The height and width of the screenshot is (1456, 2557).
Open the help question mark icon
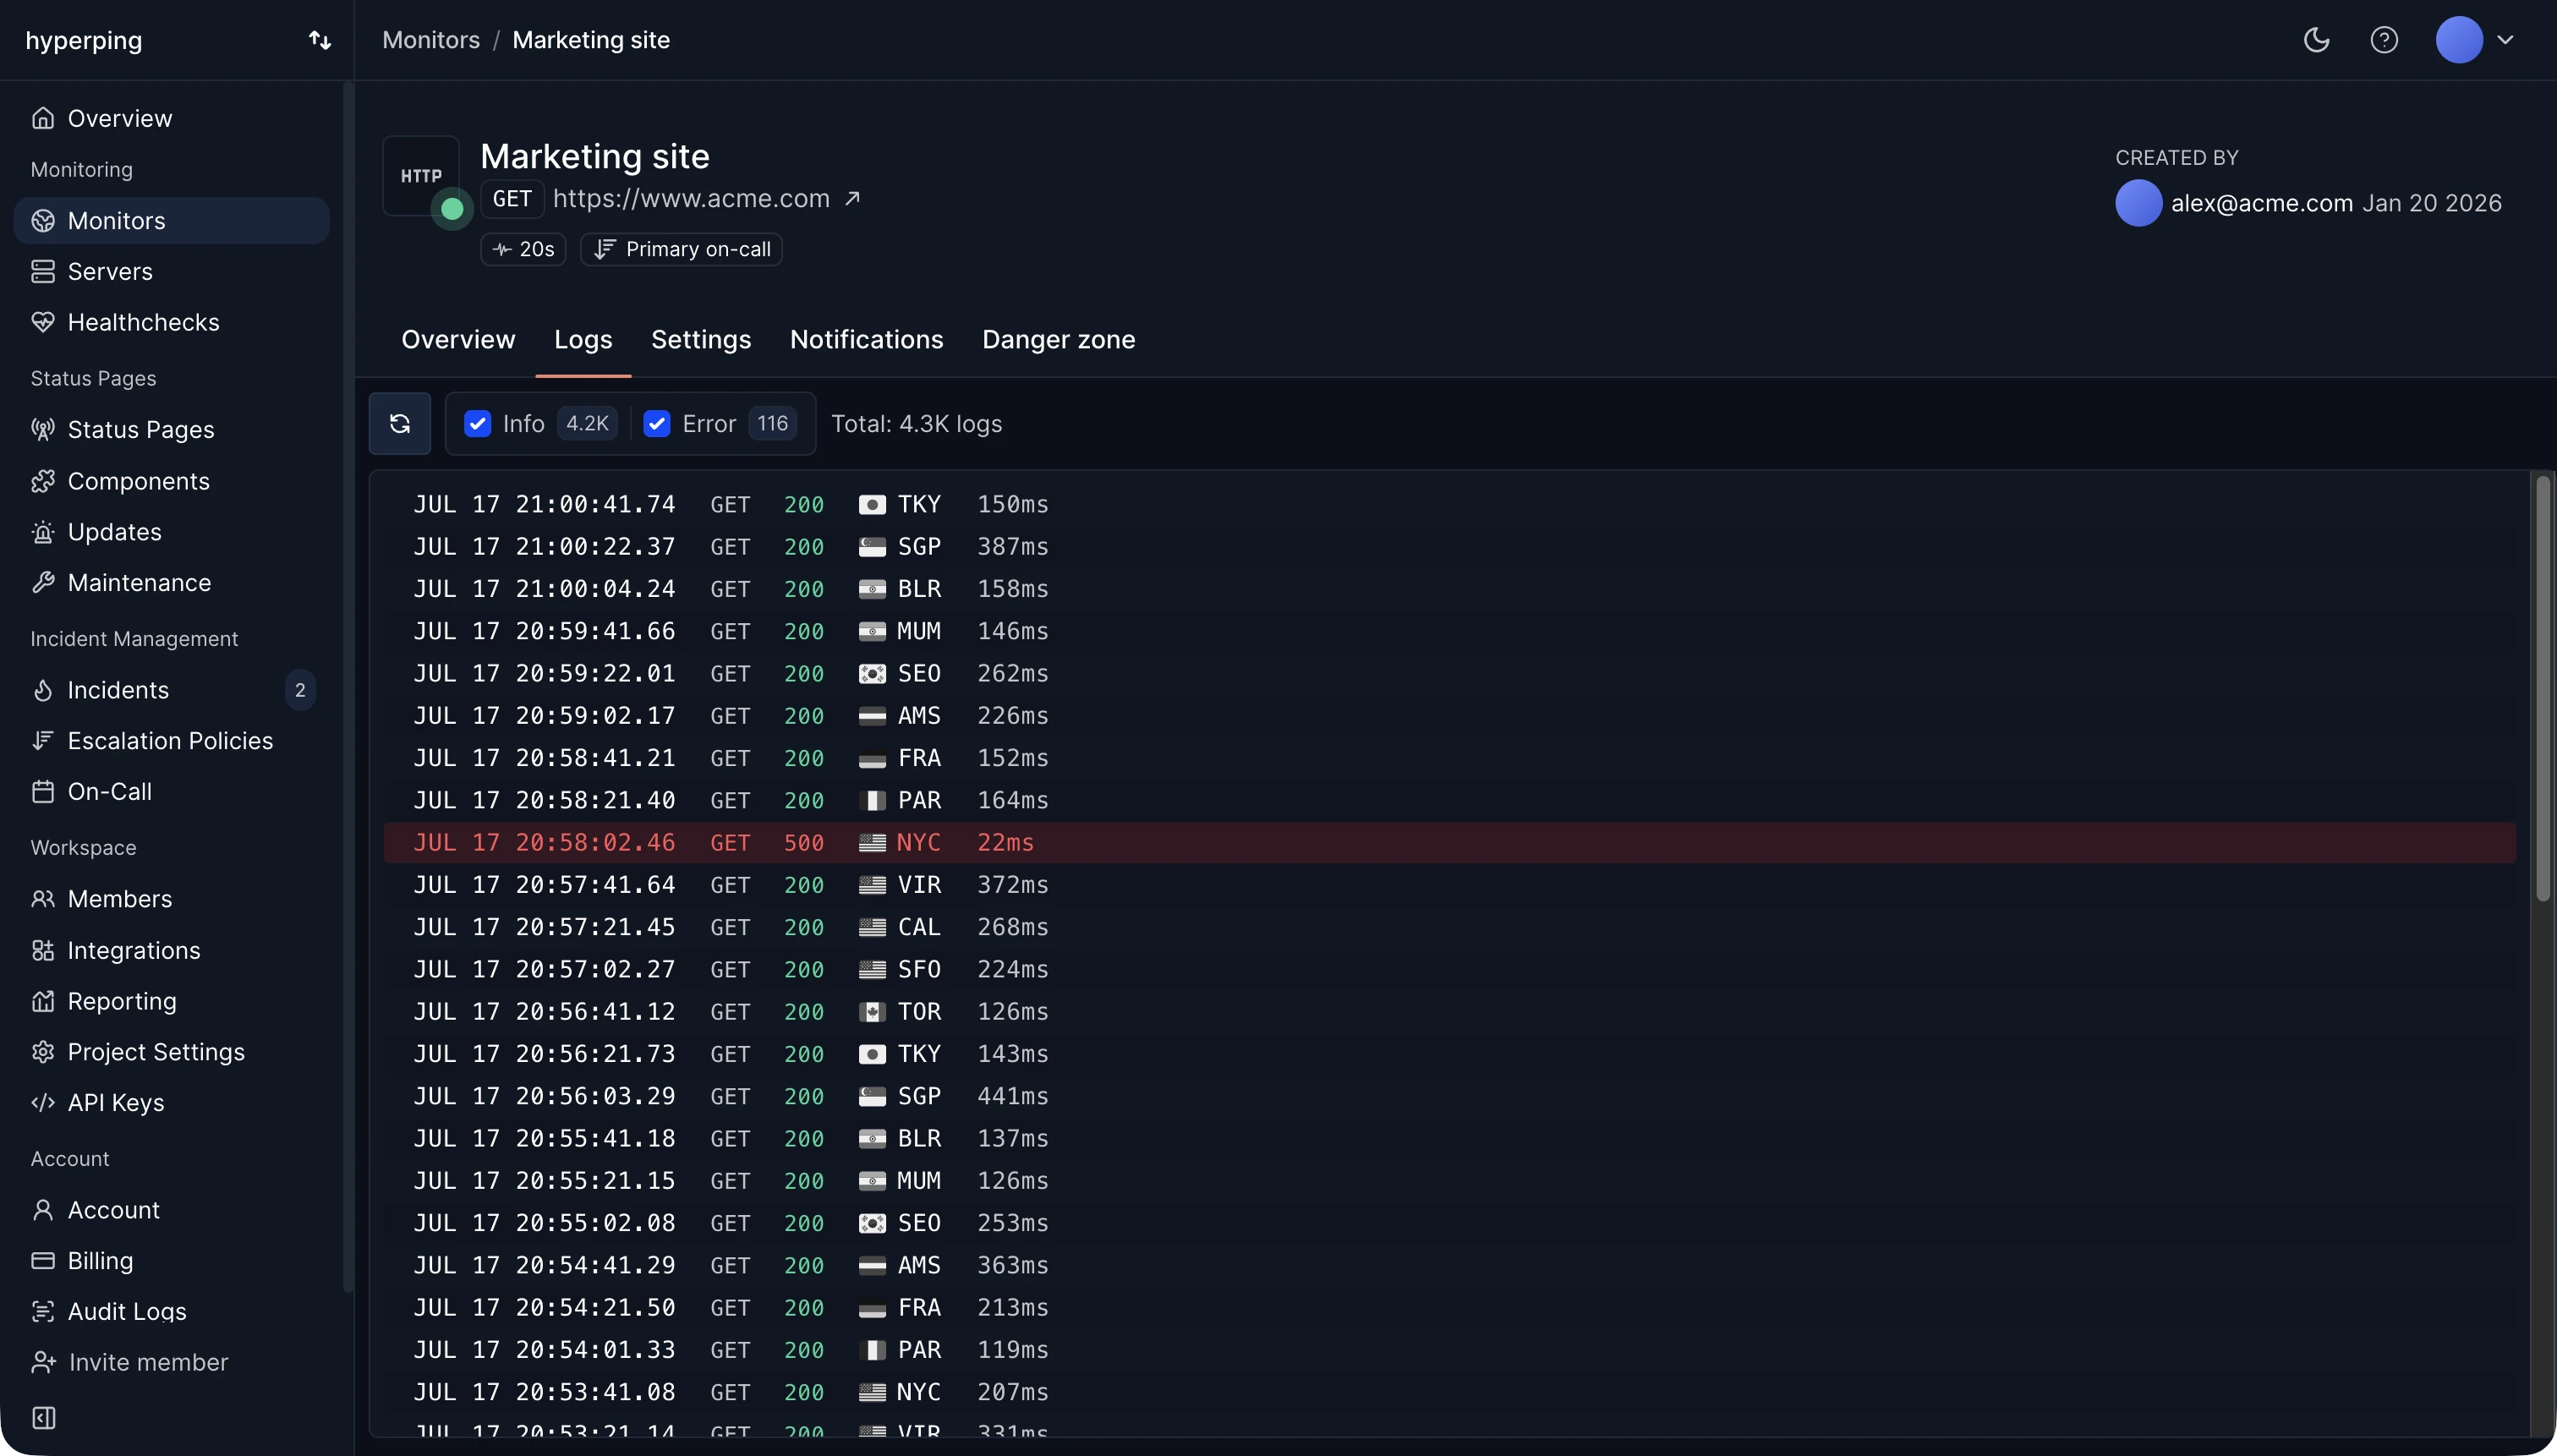2384,40
